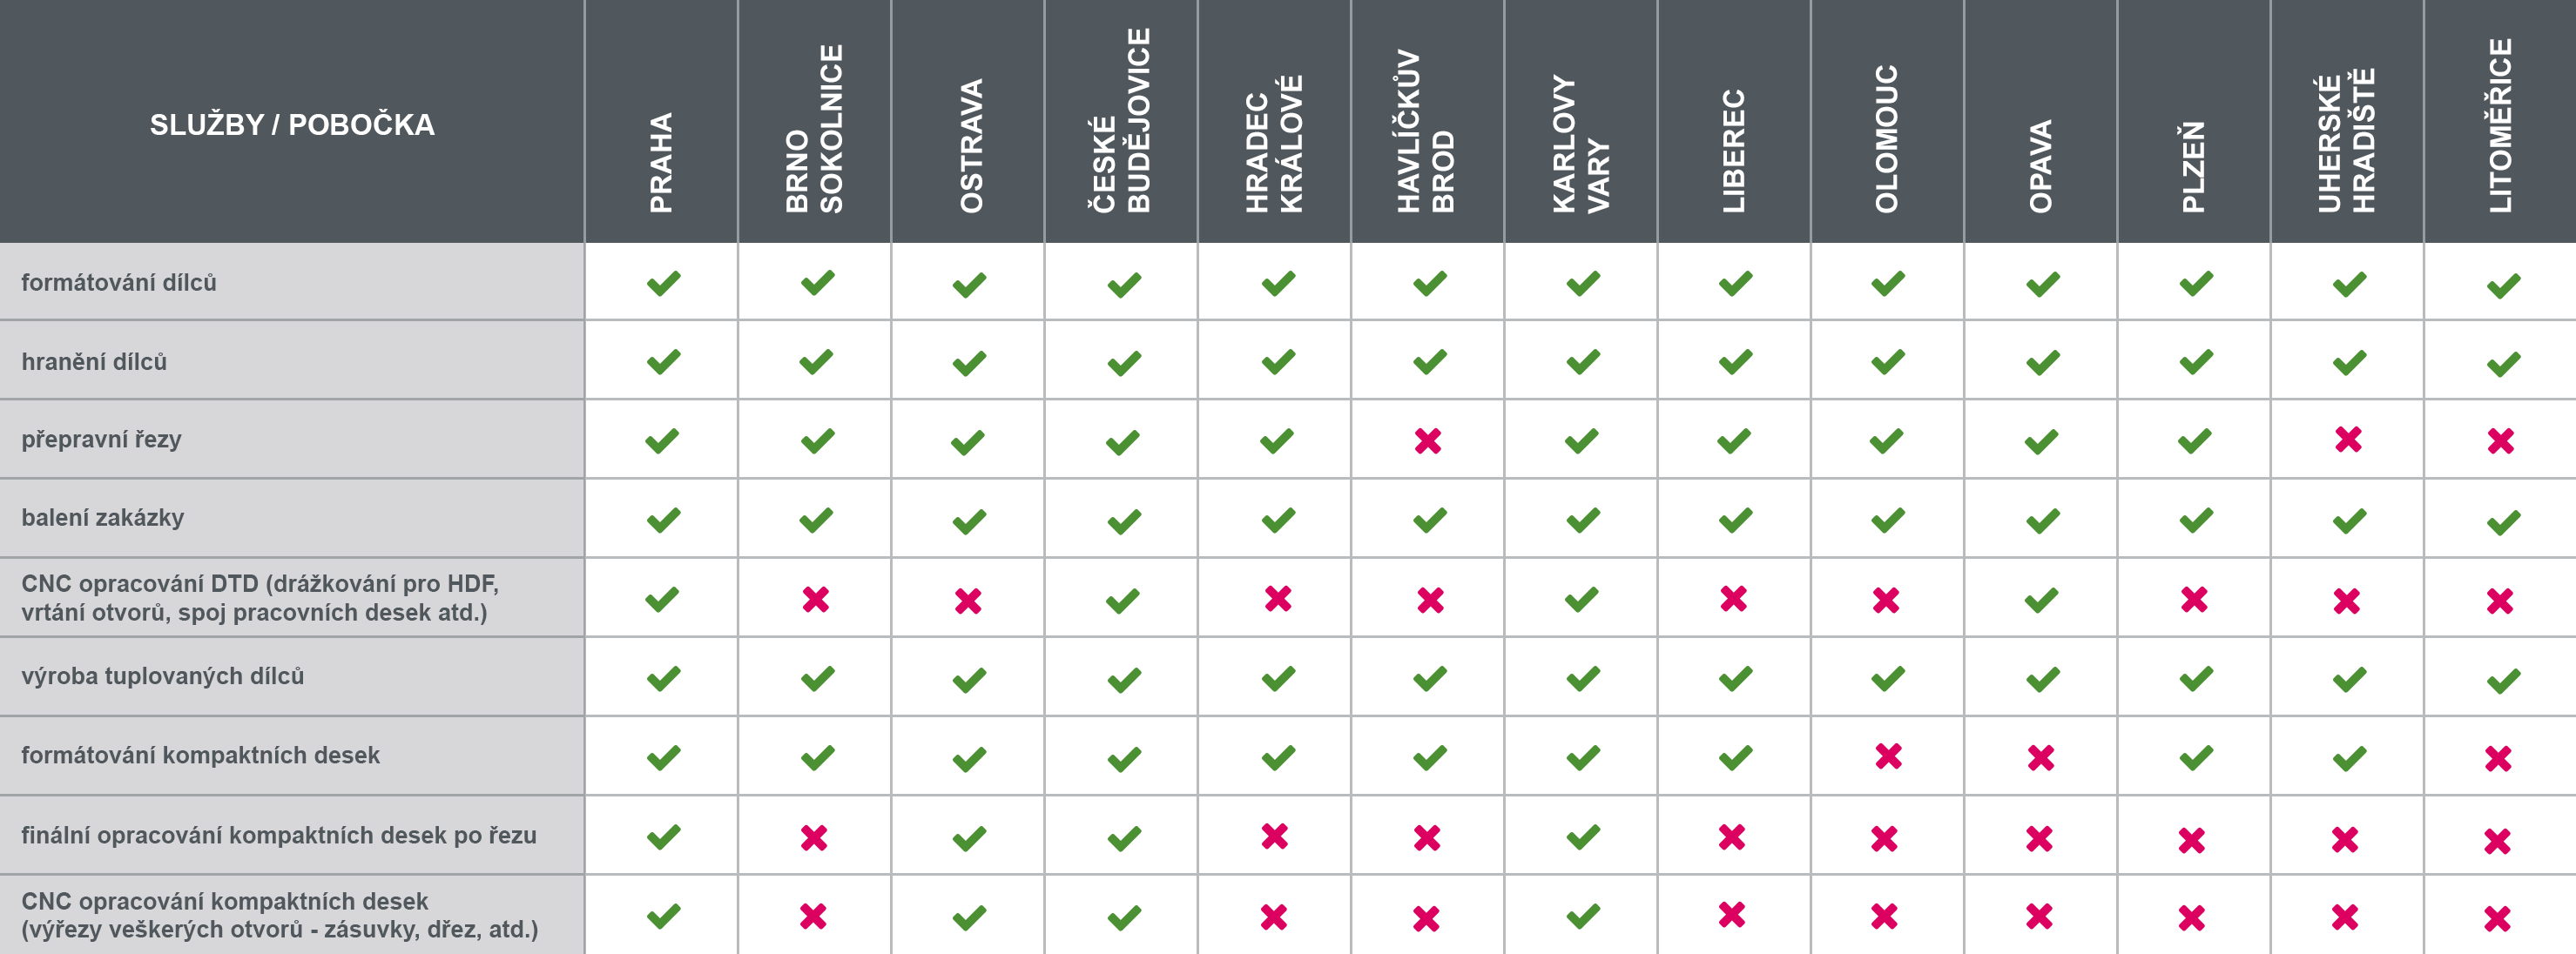Viewport: 2576px width, 954px height.
Task: Select the BRNO SOKOLNICE column header
Action: point(814,130)
